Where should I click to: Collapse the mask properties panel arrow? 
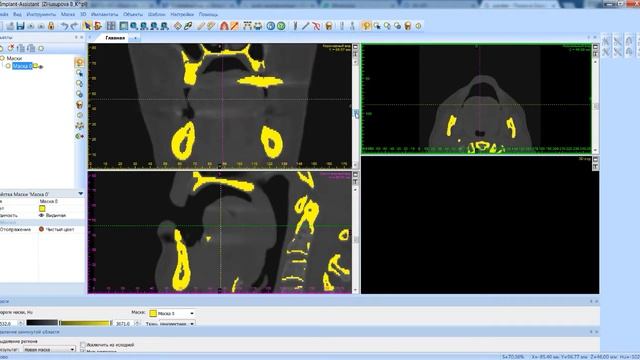click(x=80, y=194)
